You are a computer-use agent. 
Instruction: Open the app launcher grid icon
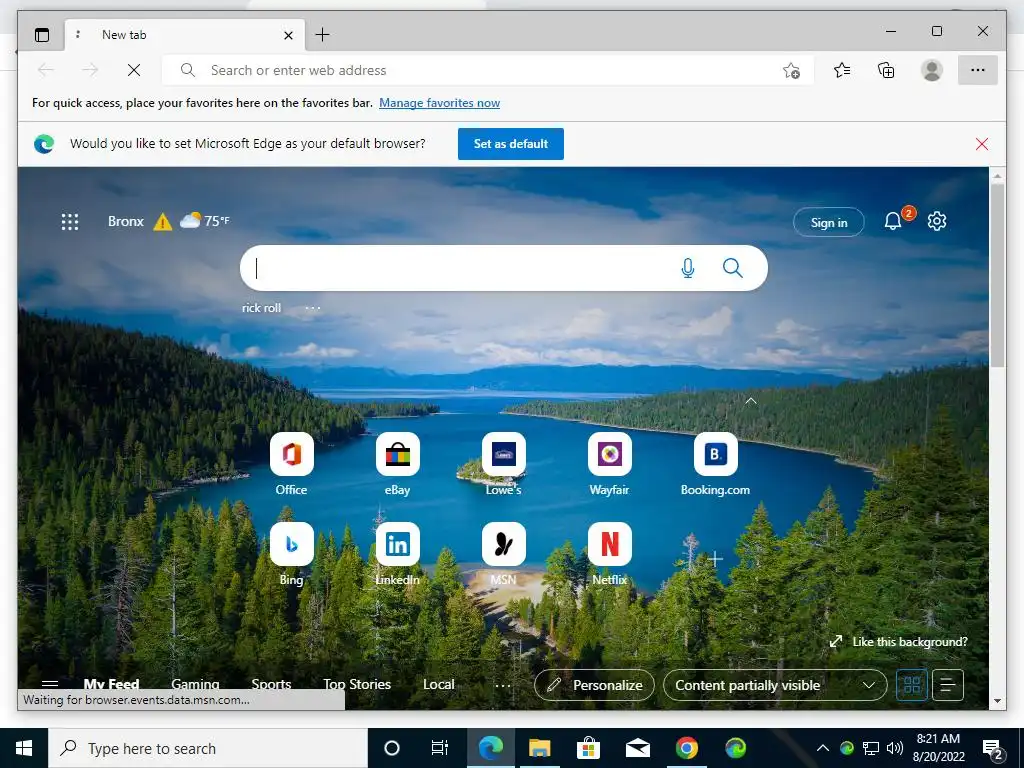pyautogui.click(x=70, y=221)
